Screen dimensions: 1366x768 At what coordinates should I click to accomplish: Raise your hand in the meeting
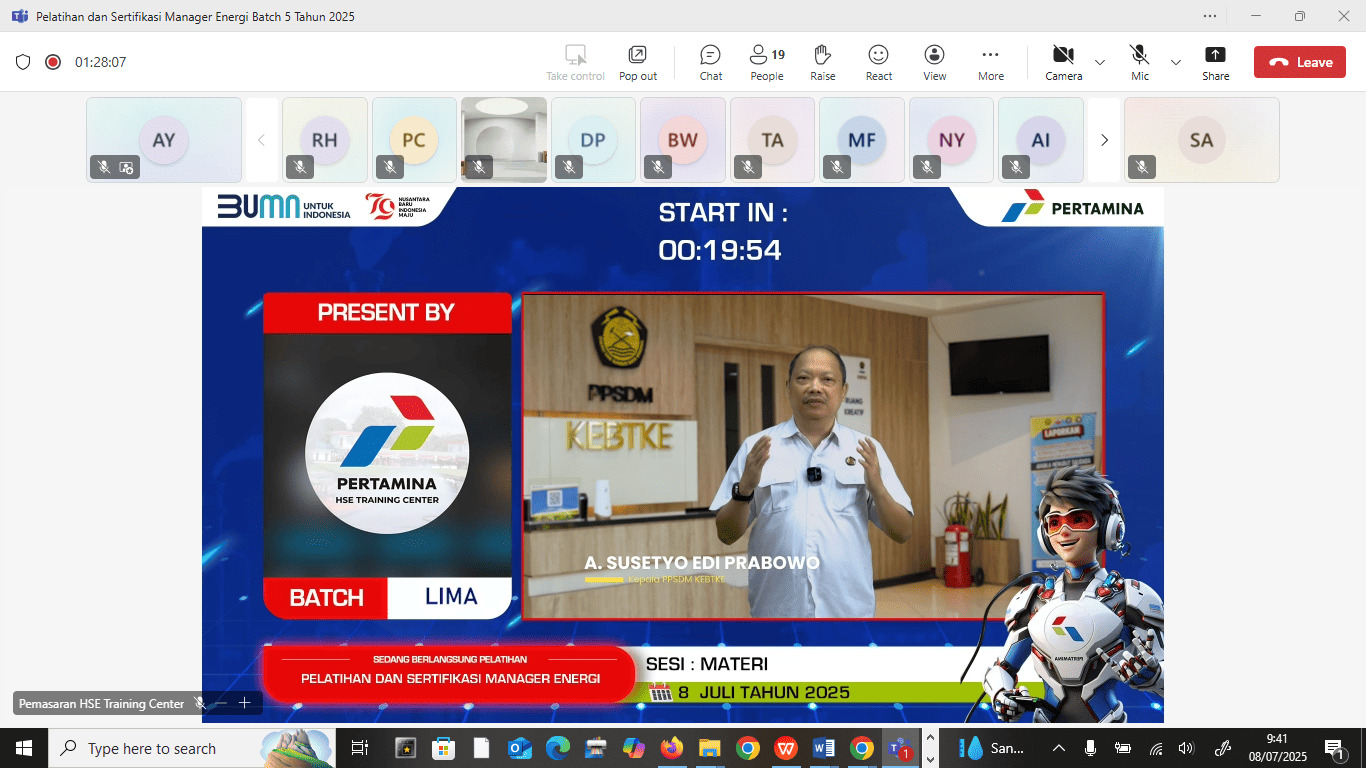(x=822, y=62)
